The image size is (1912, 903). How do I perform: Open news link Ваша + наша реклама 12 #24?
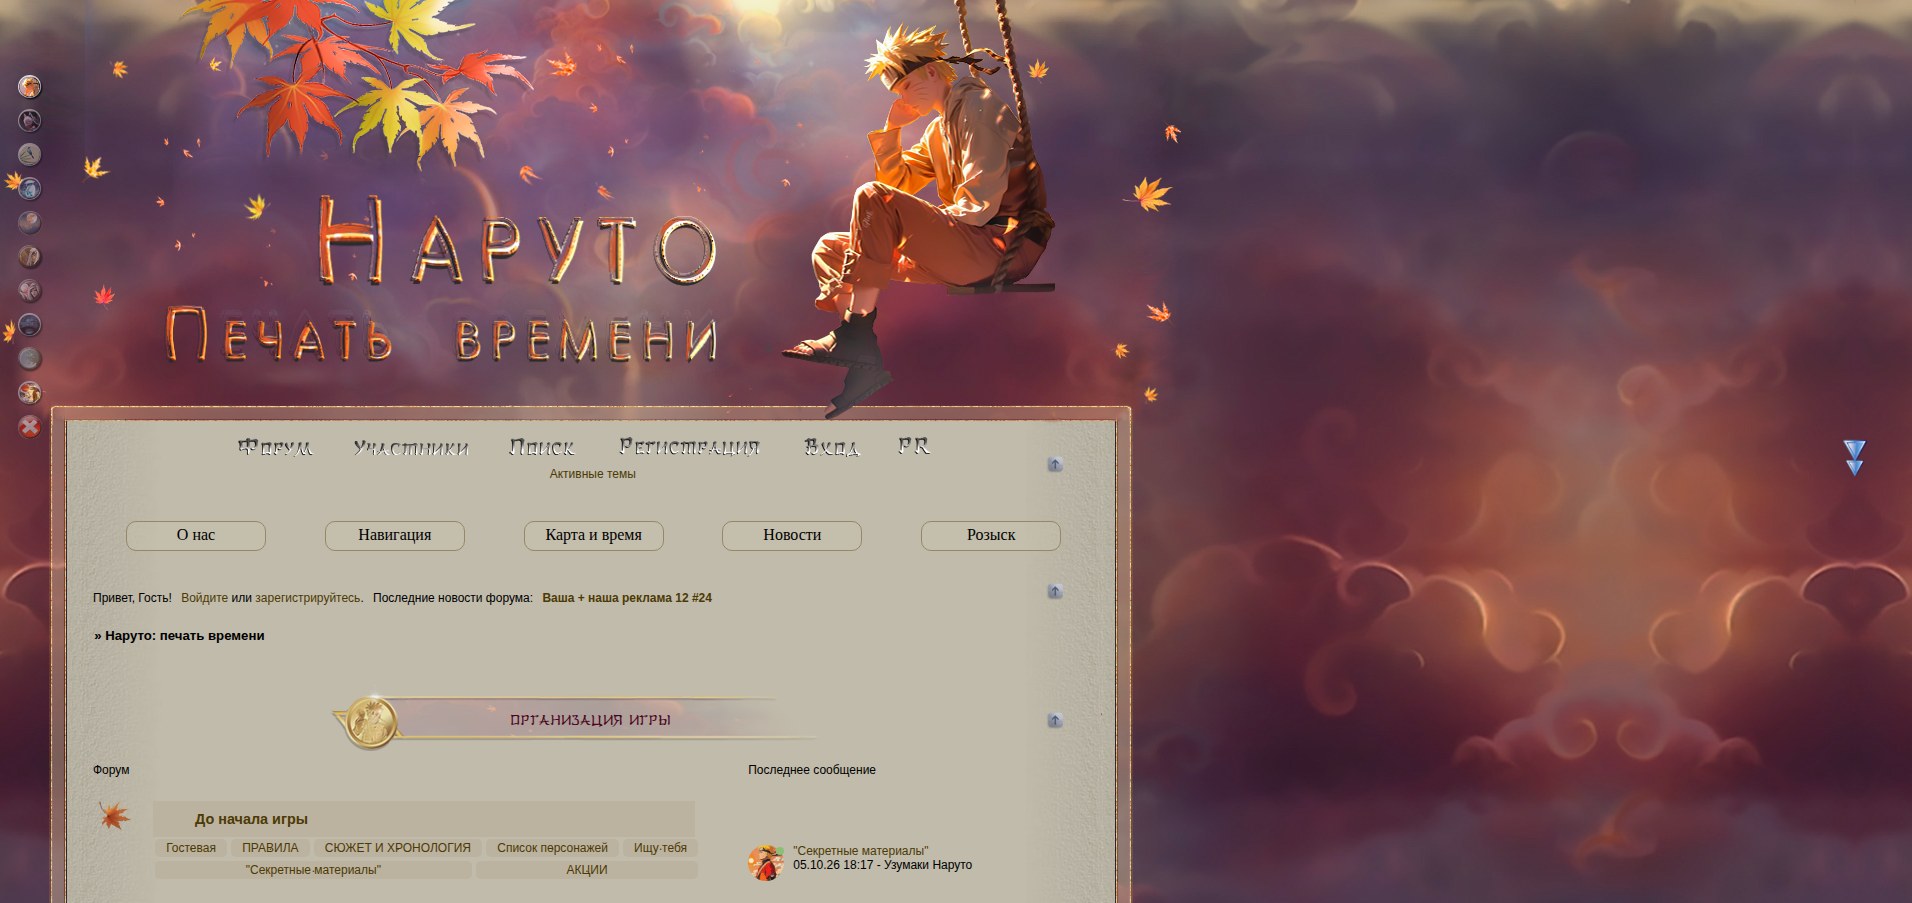(627, 598)
